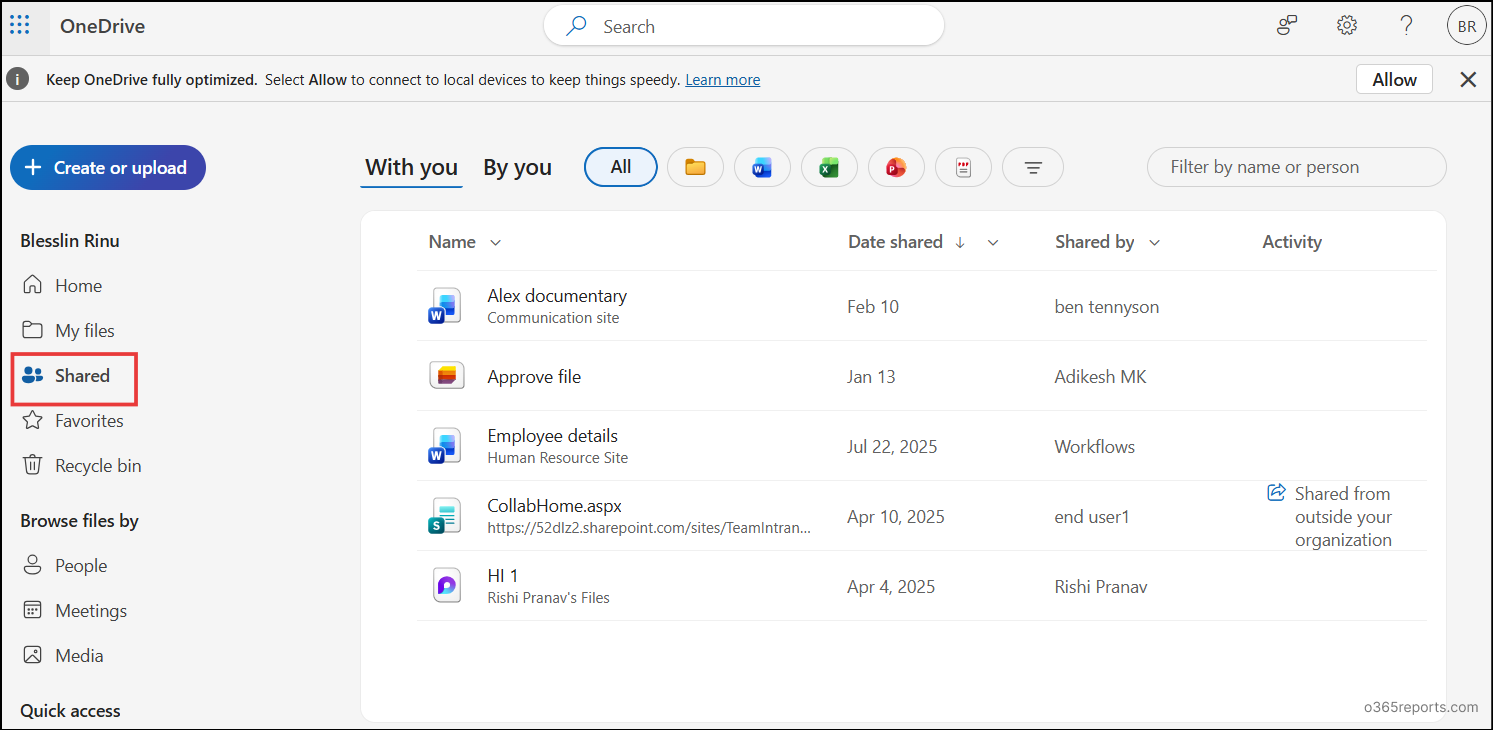Open the Shared by column dropdown

pos(1154,241)
